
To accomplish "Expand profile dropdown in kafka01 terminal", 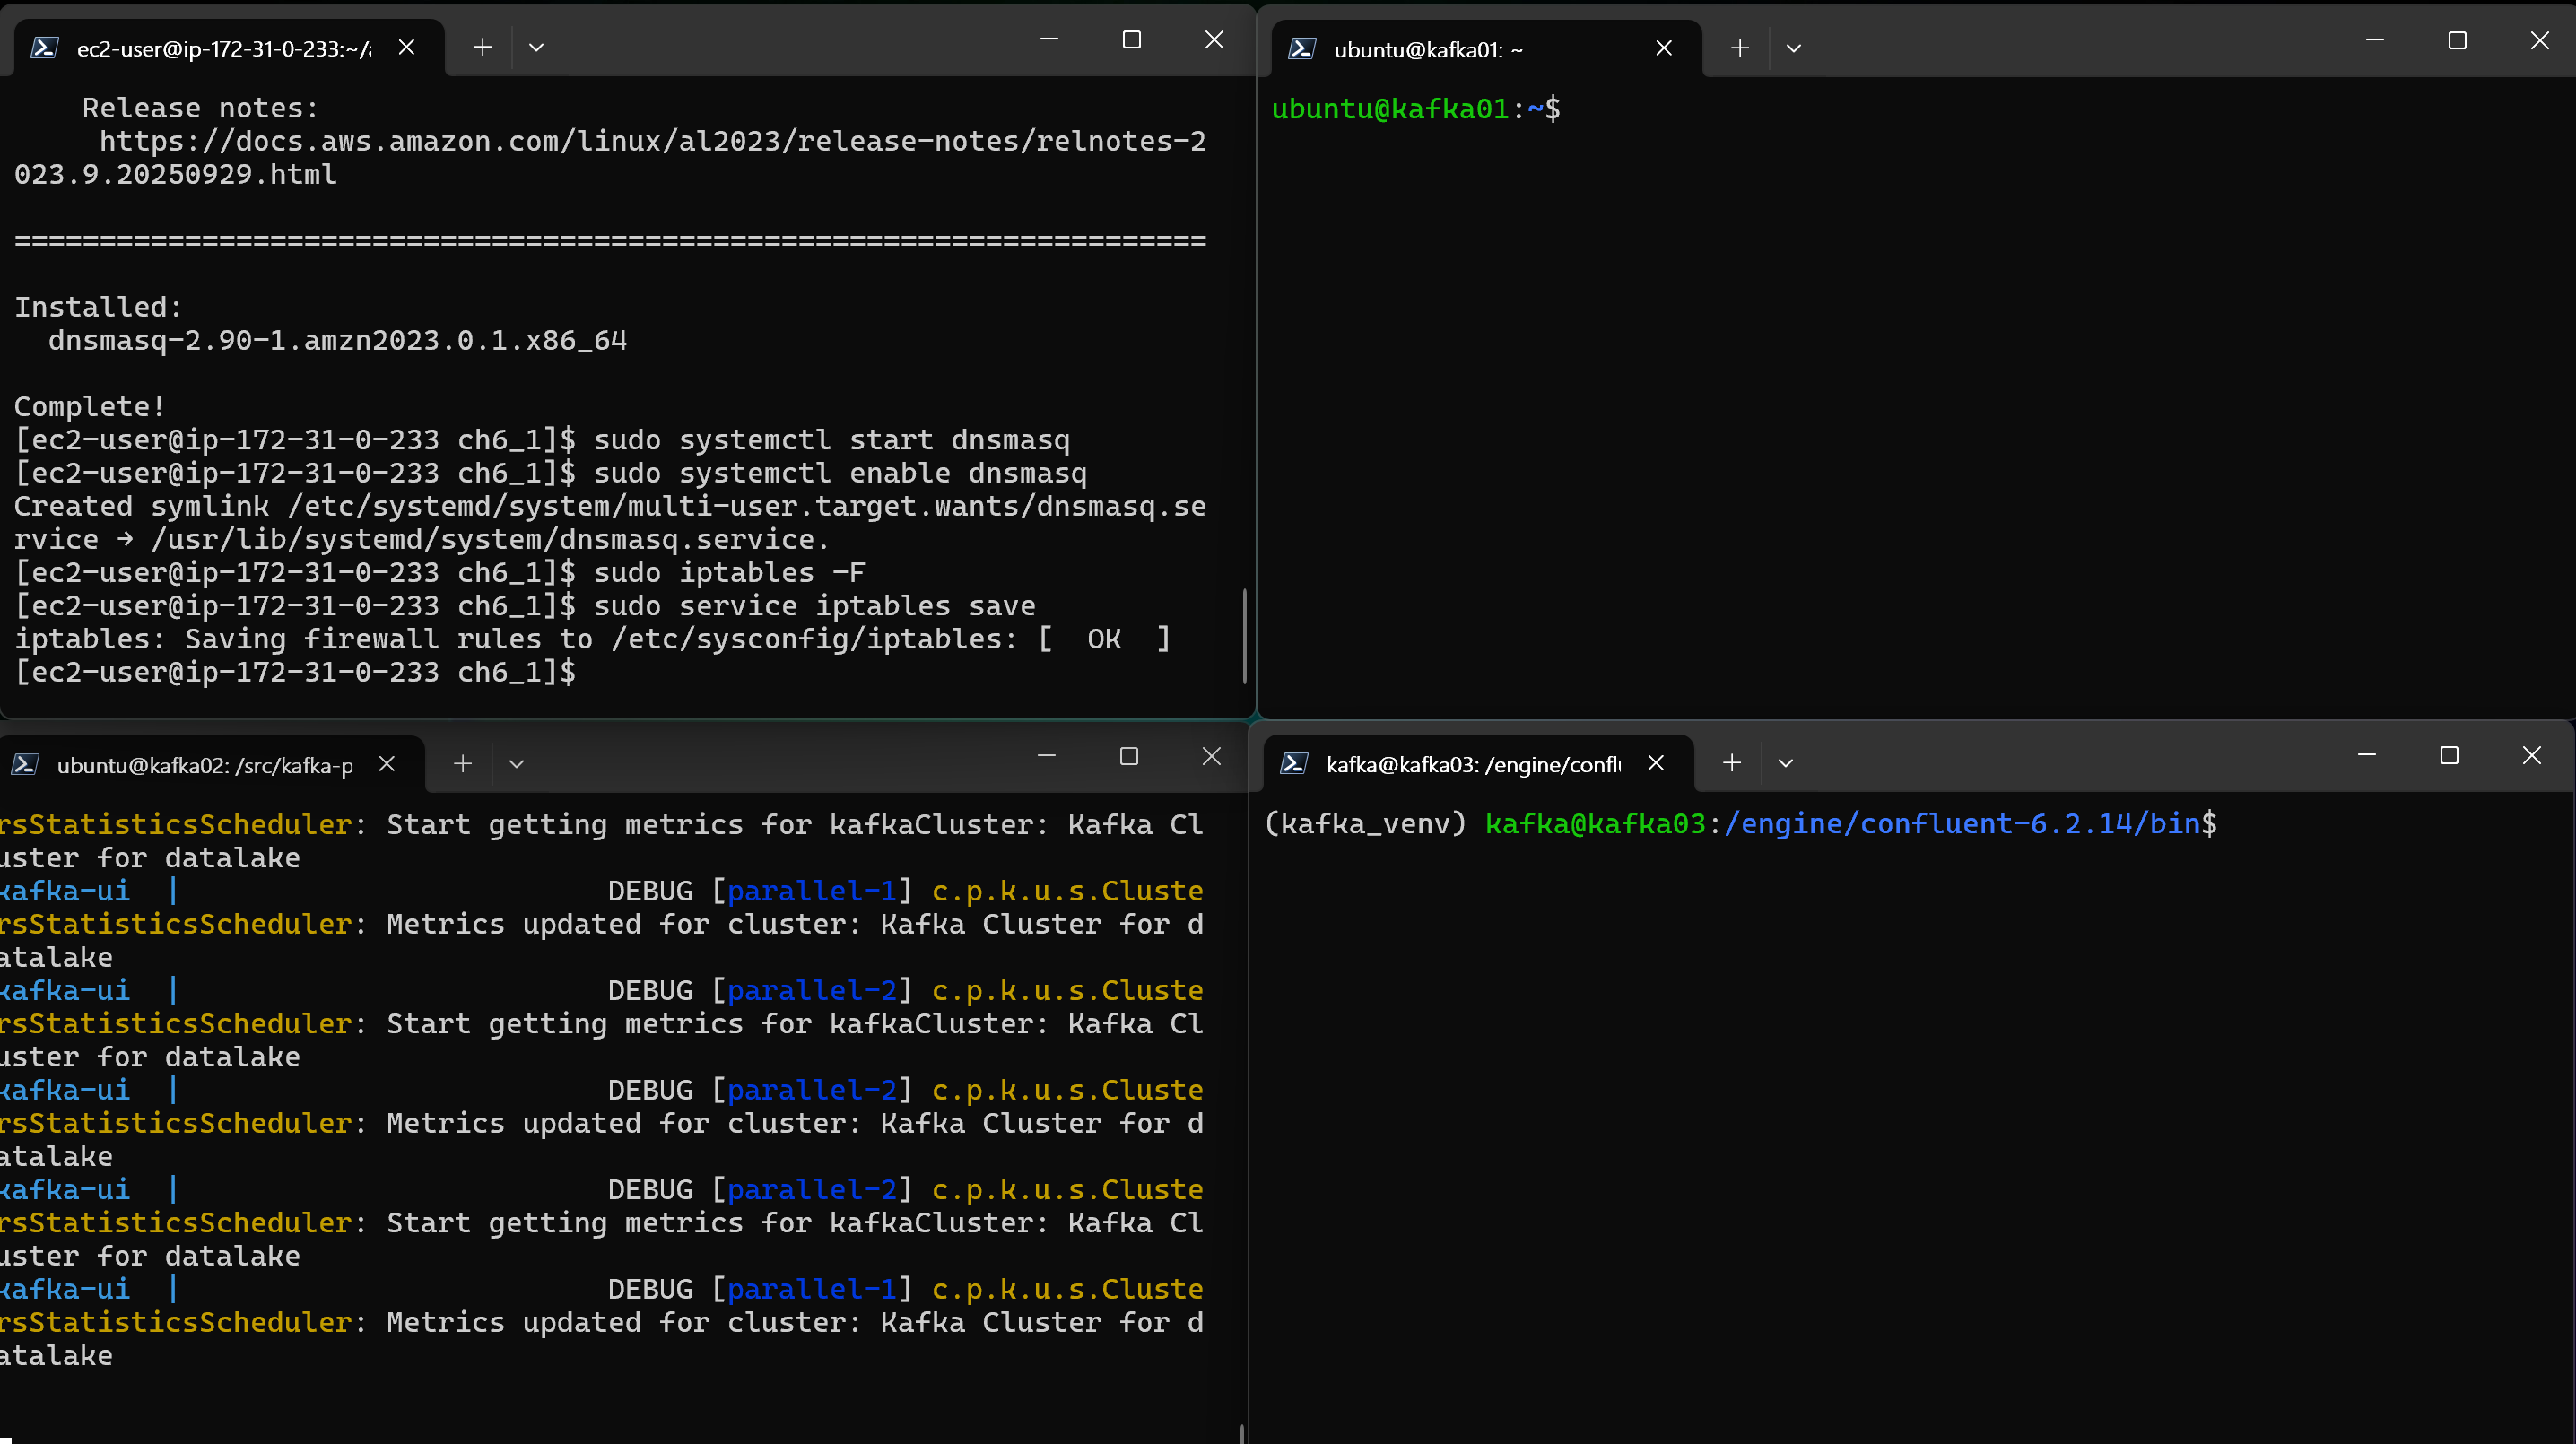I will pyautogui.click(x=1793, y=48).
